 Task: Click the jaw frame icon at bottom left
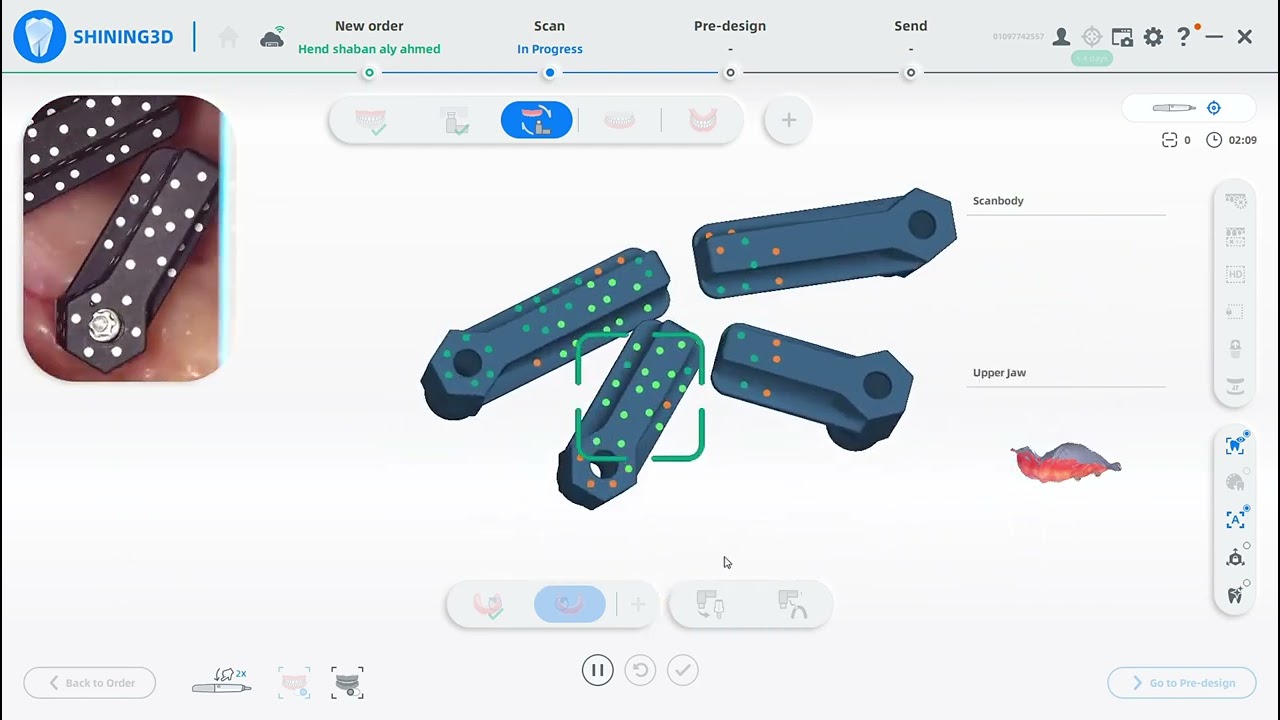click(294, 683)
